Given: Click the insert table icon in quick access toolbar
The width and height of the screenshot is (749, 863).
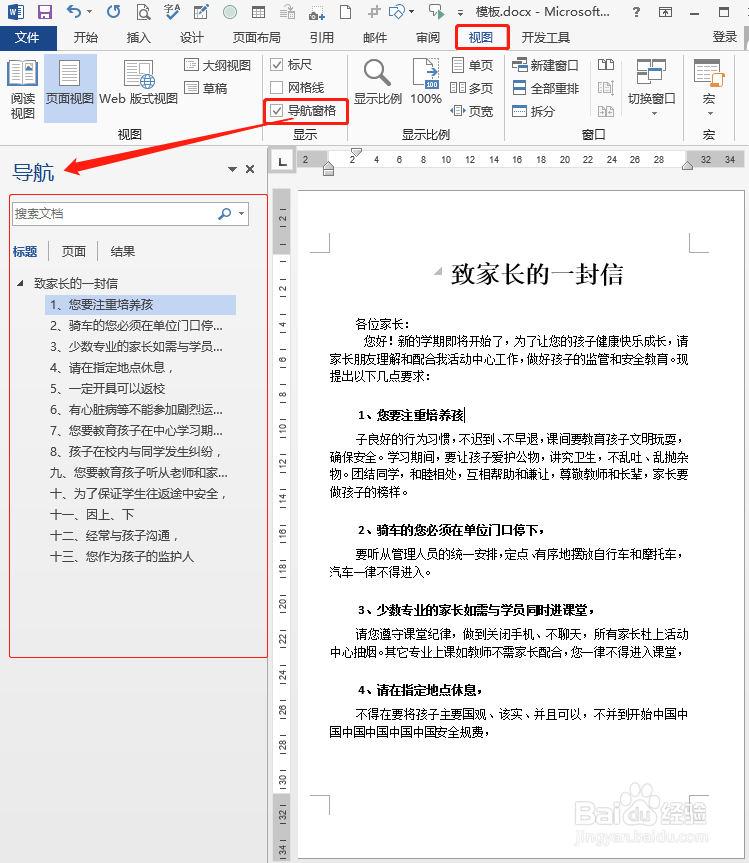Looking at the screenshot, I should click(258, 12).
